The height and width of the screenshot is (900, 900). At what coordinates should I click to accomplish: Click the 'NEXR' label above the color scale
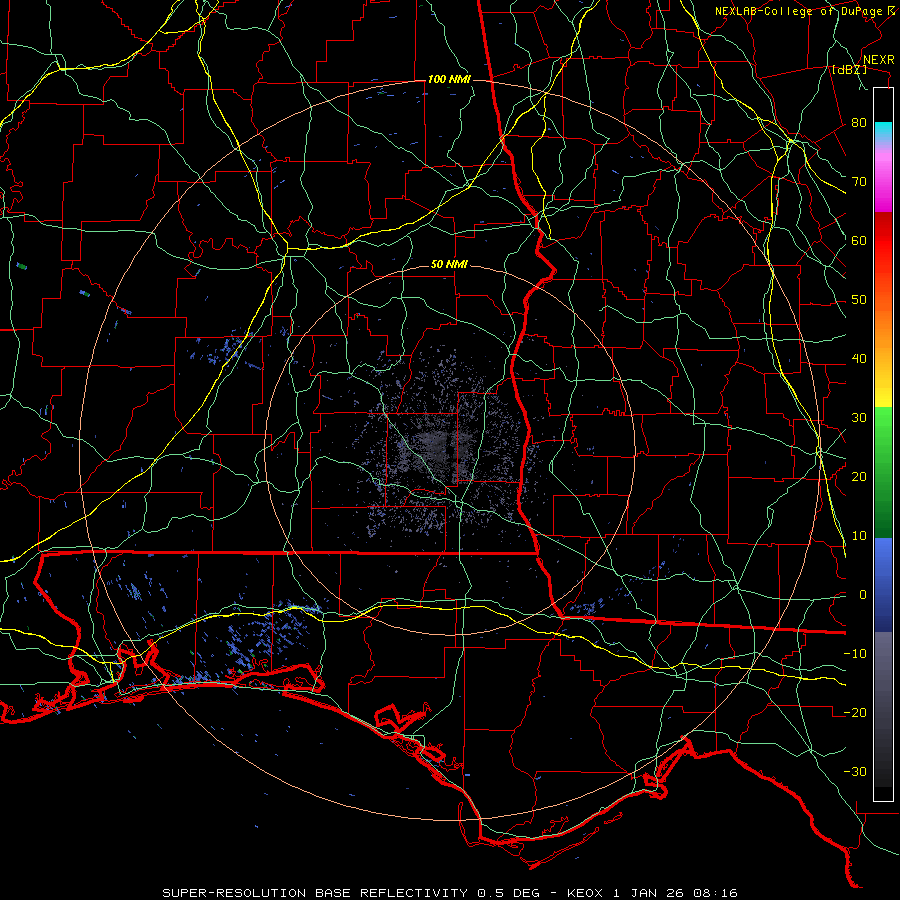(879, 60)
